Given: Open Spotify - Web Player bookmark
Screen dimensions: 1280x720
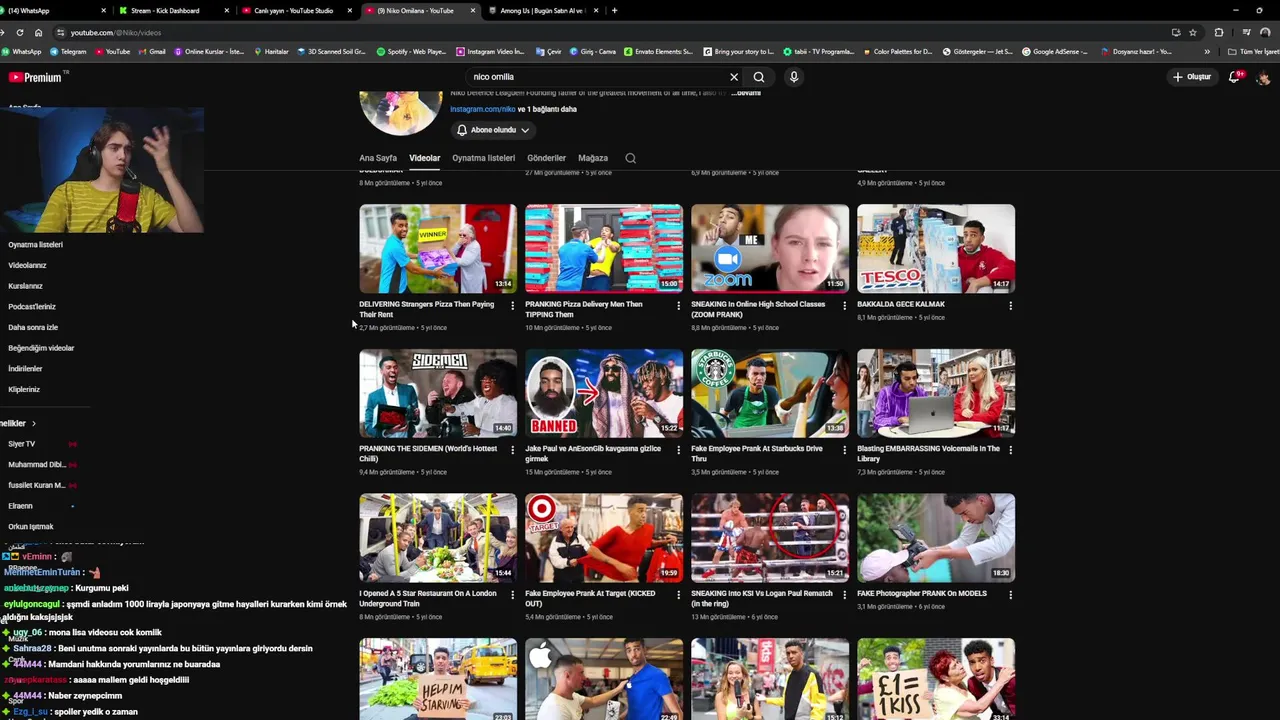Looking at the screenshot, I should click(411, 51).
